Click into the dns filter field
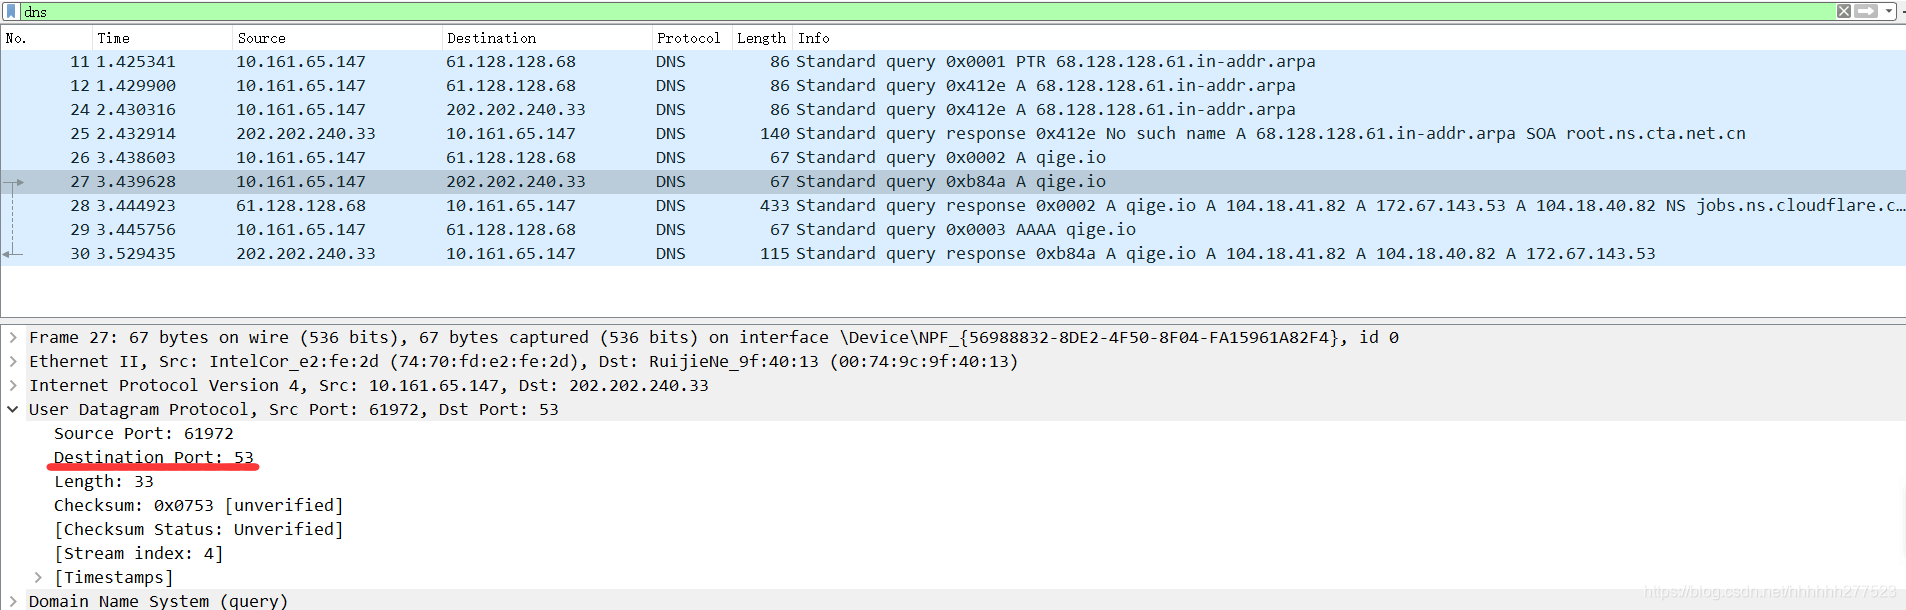This screenshot has width=1906, height=610. coord(926,11)
